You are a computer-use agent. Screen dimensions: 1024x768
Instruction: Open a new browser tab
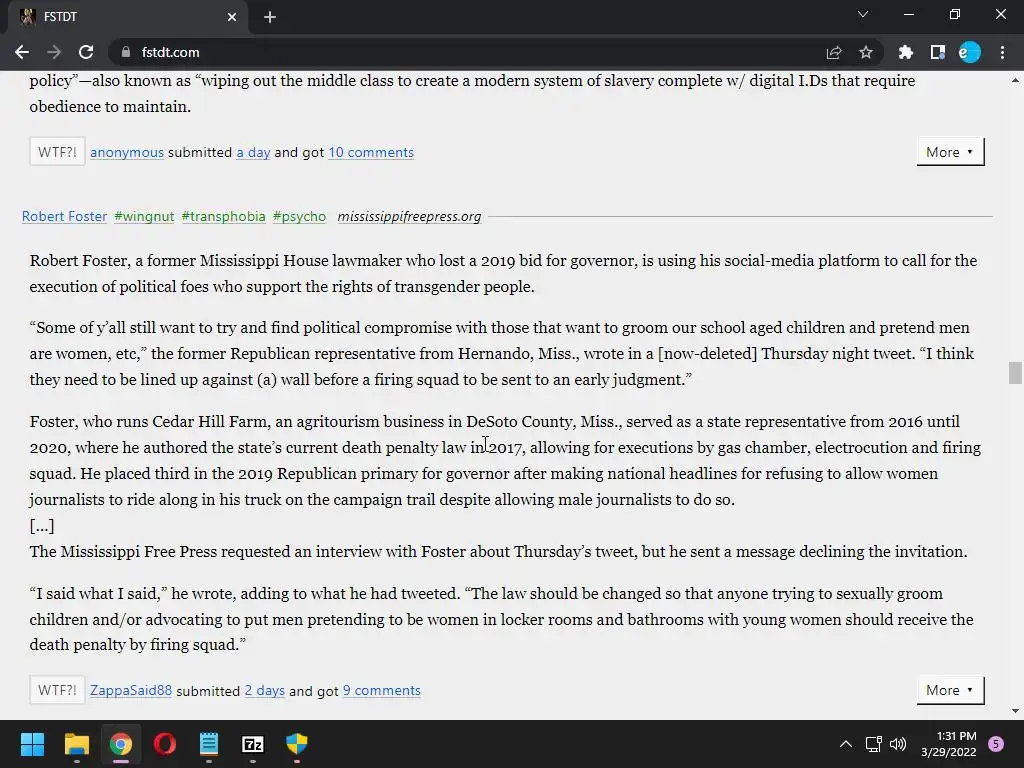tap(270, 17)
